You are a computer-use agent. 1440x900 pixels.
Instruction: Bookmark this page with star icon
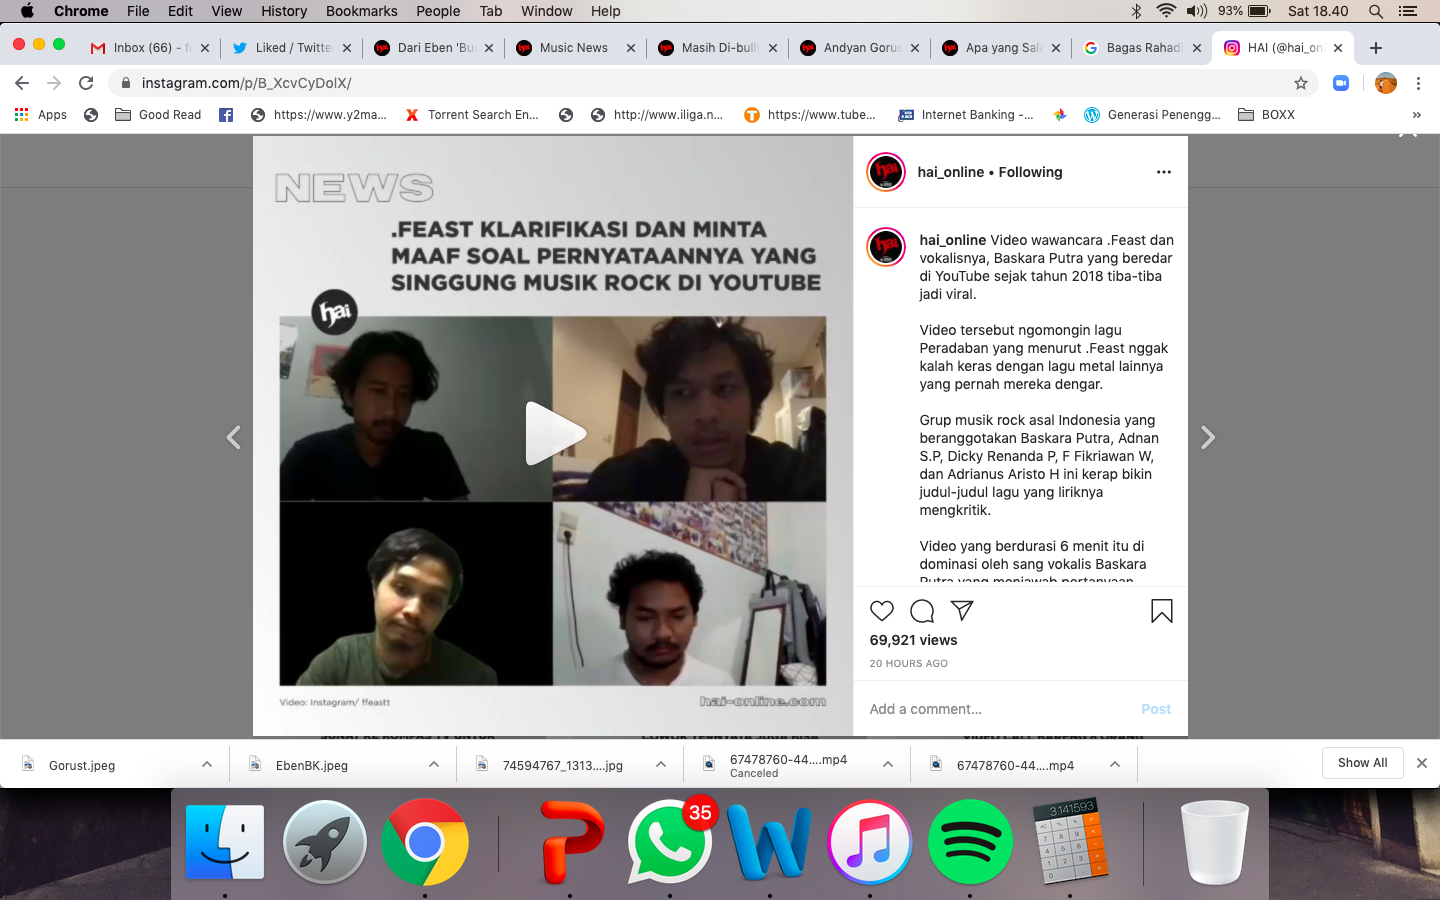tap(1300, 83)
